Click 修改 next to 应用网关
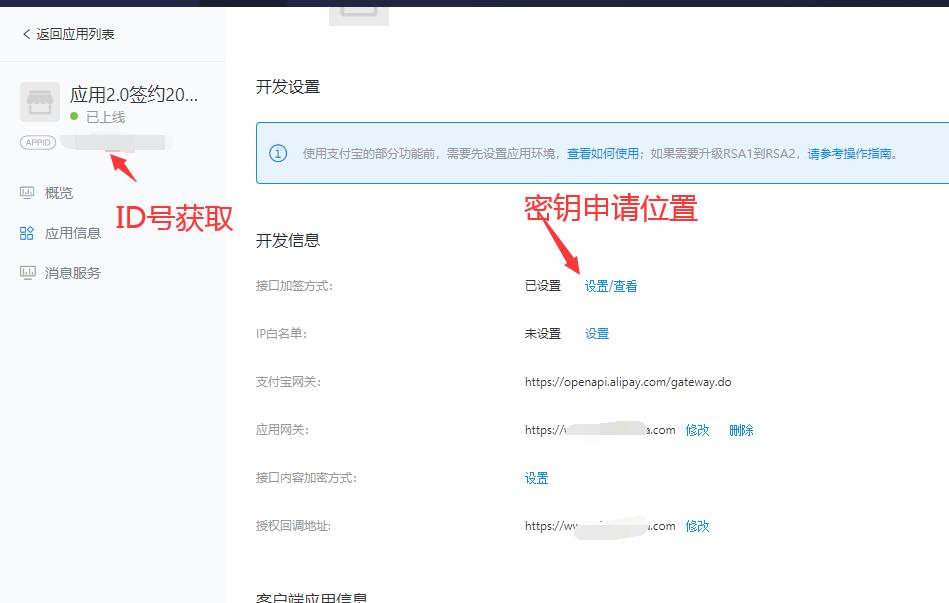The height and width of the screenshot is (603, 949). (x=697, y=430)
